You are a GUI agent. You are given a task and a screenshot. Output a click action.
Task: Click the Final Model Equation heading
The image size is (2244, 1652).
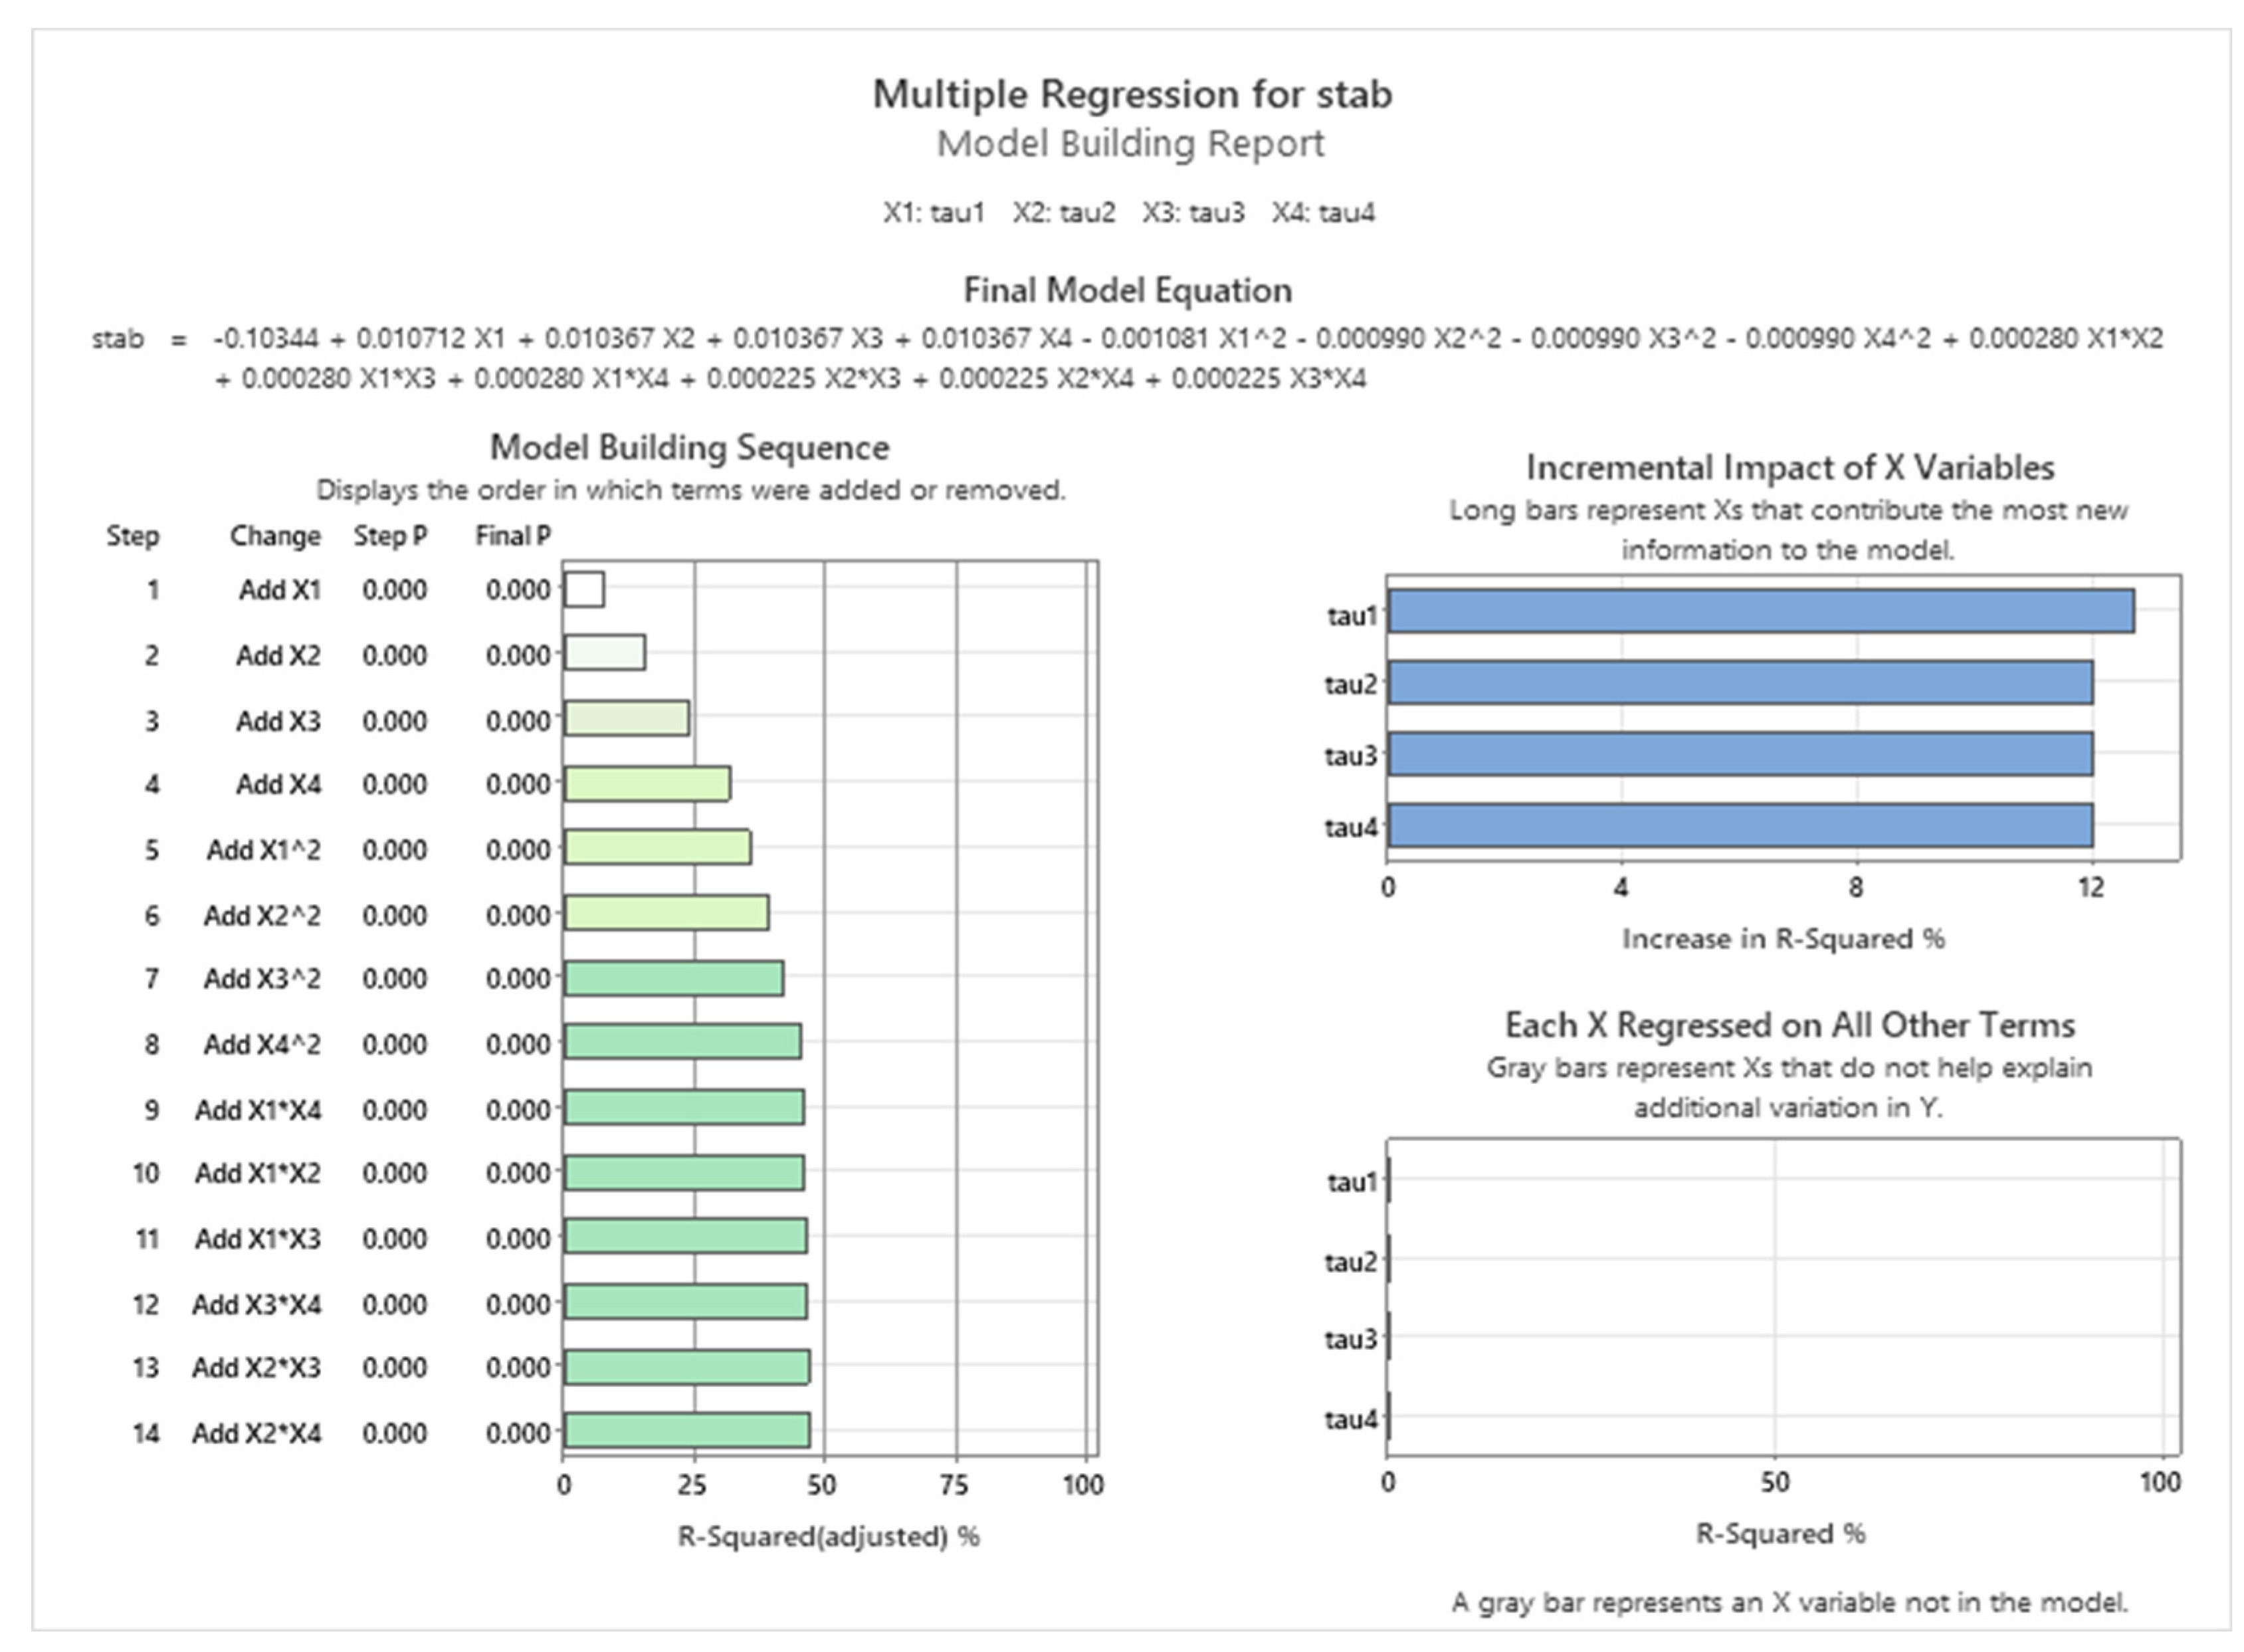click(1127, 290)
